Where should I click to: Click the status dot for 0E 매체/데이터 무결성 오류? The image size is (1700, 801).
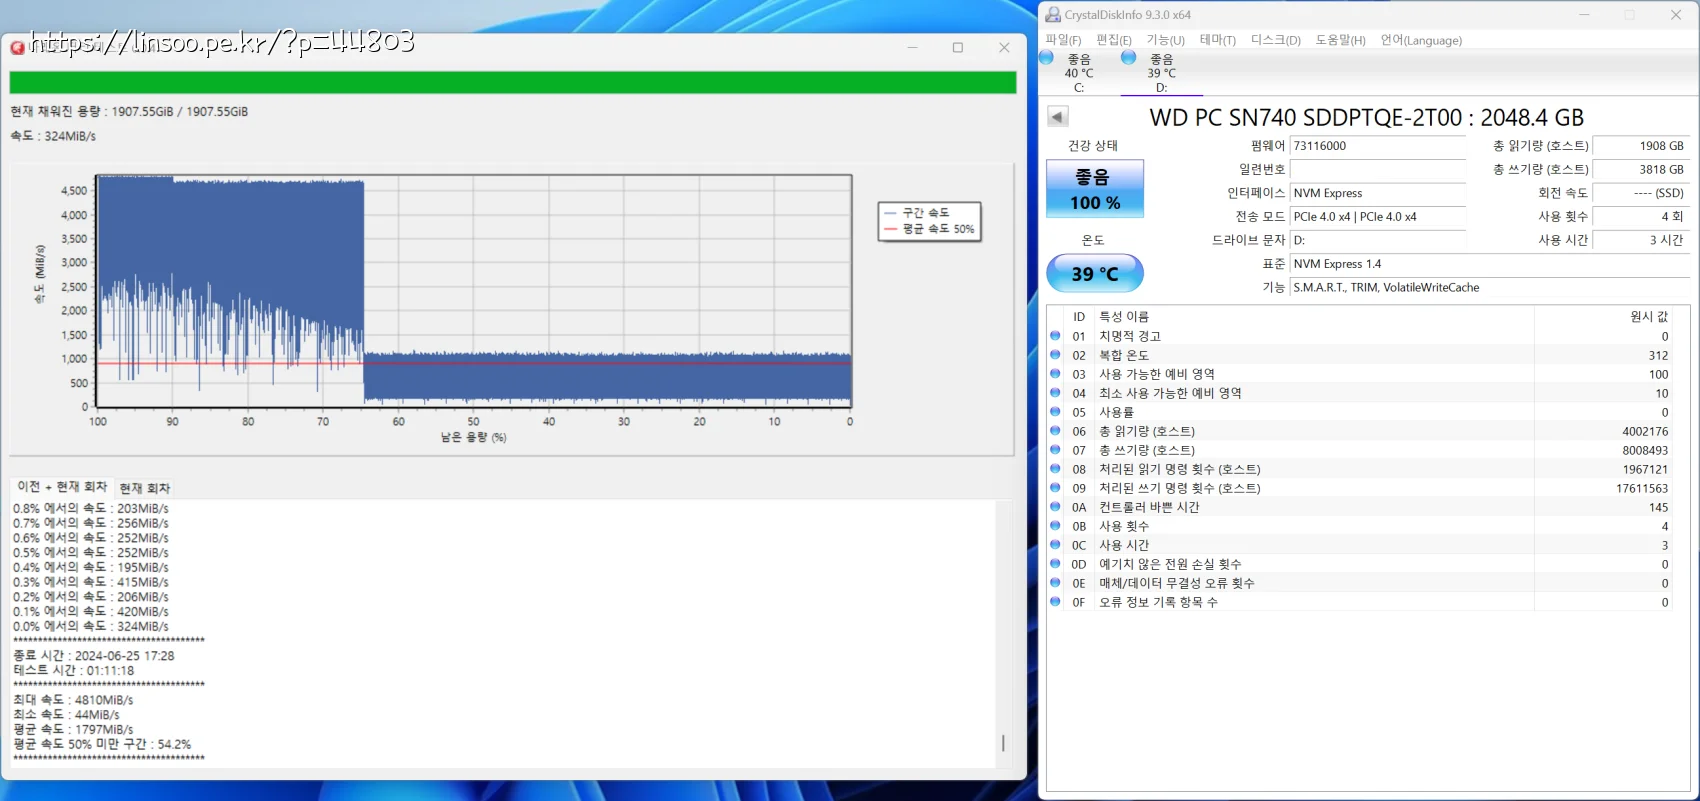pyautogui.click(x=1055, y=583)
